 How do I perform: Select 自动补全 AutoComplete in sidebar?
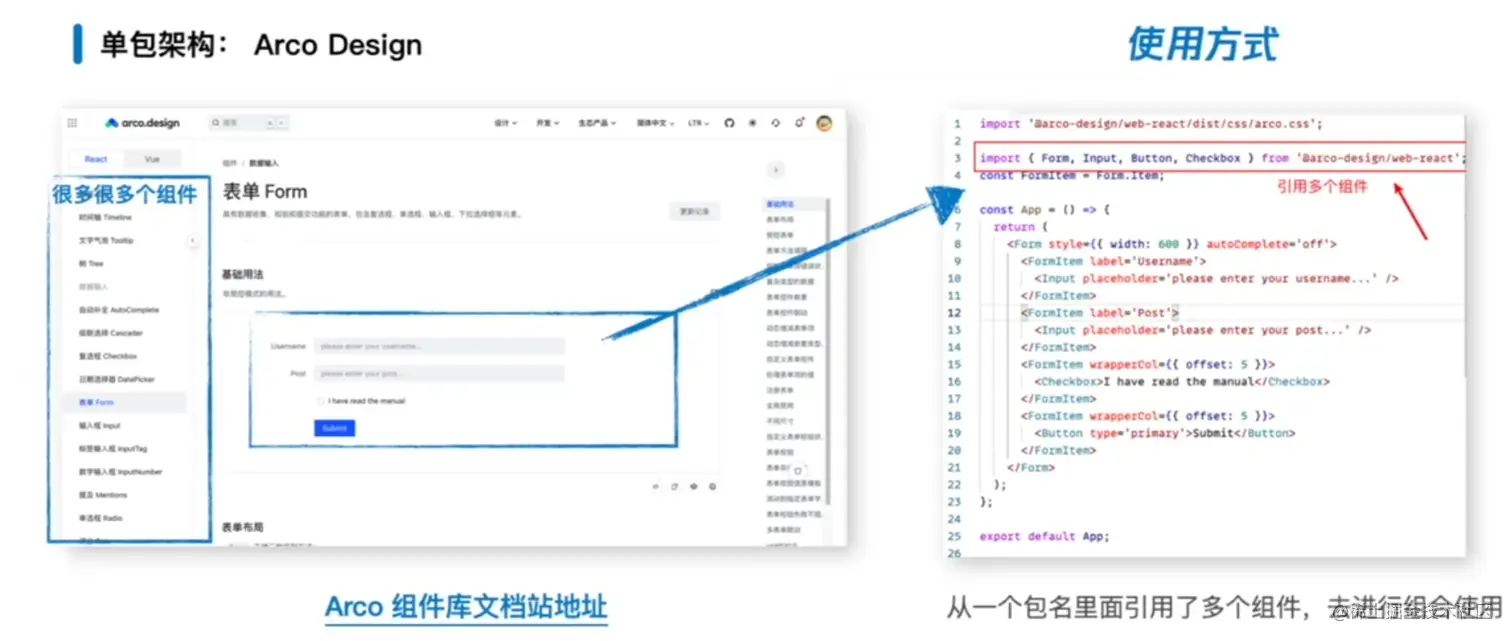[119, 310]
